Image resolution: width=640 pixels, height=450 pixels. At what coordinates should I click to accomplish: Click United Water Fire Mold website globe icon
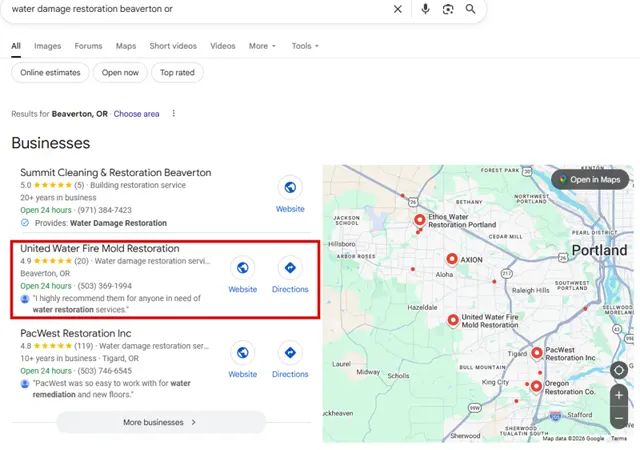[x=242, y=268]
